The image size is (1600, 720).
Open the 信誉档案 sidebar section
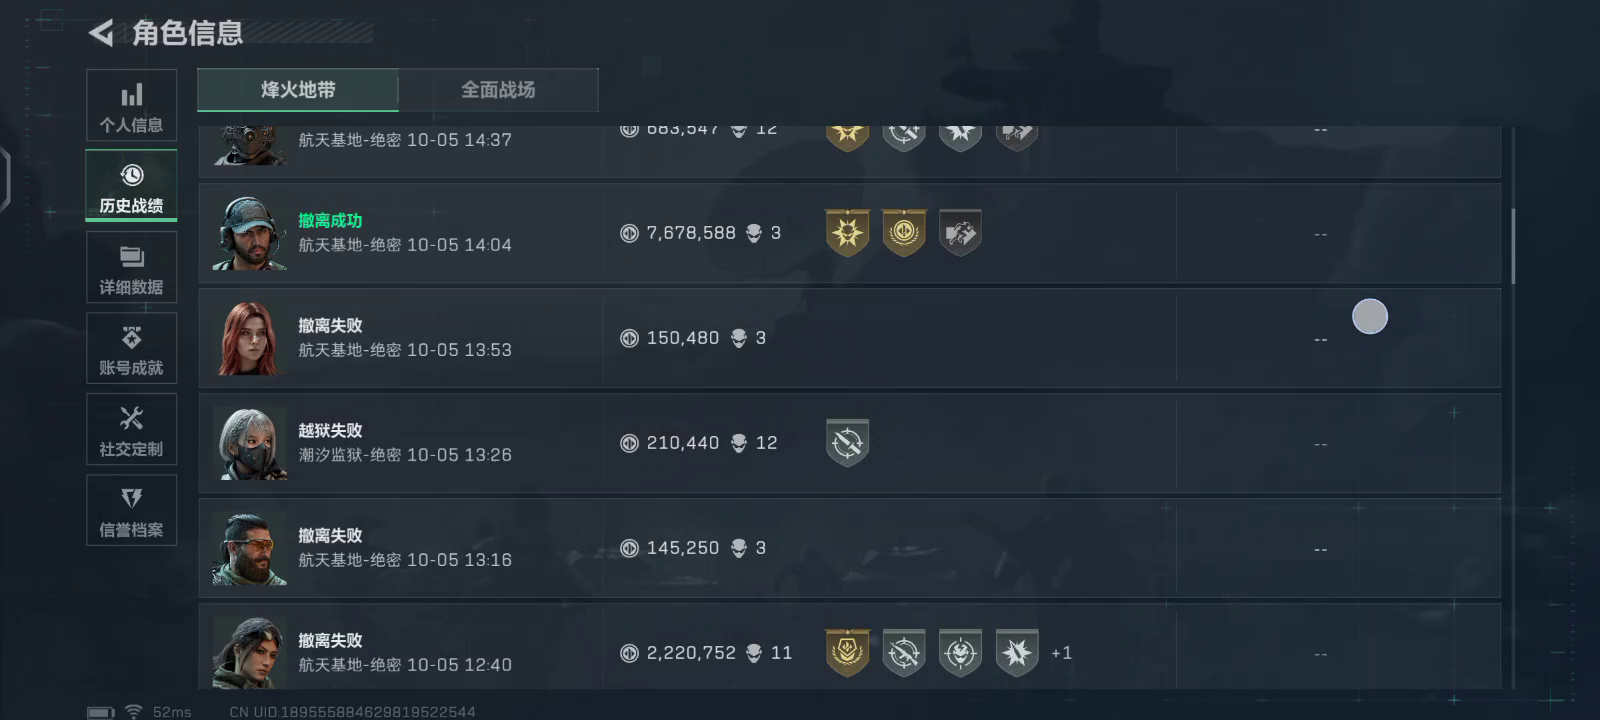(131, 510)
